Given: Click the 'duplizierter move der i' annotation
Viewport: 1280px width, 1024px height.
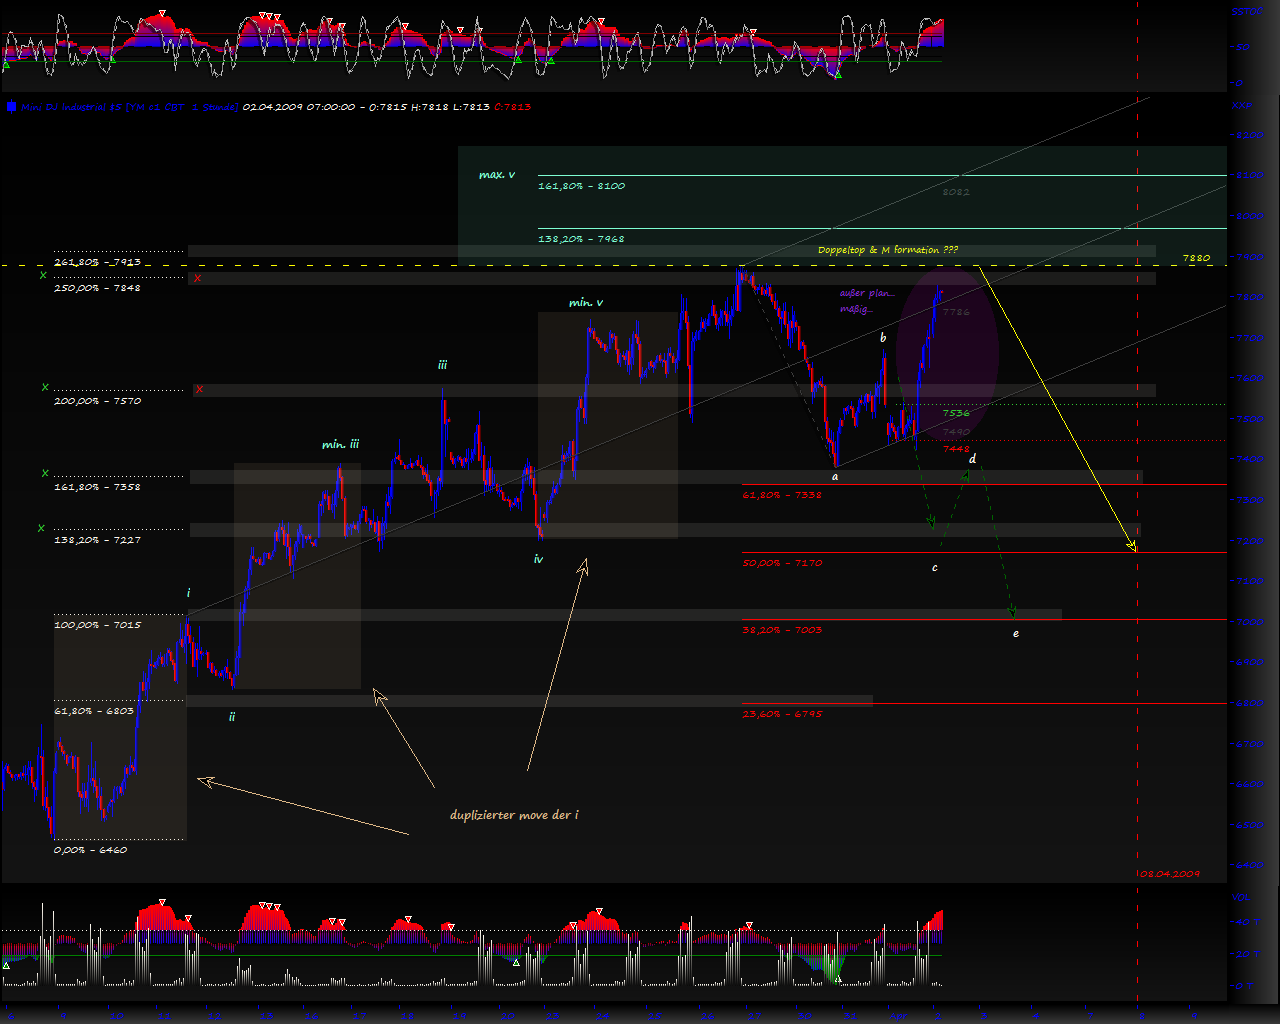Looking at the screenshot, I should pos(514,815).
